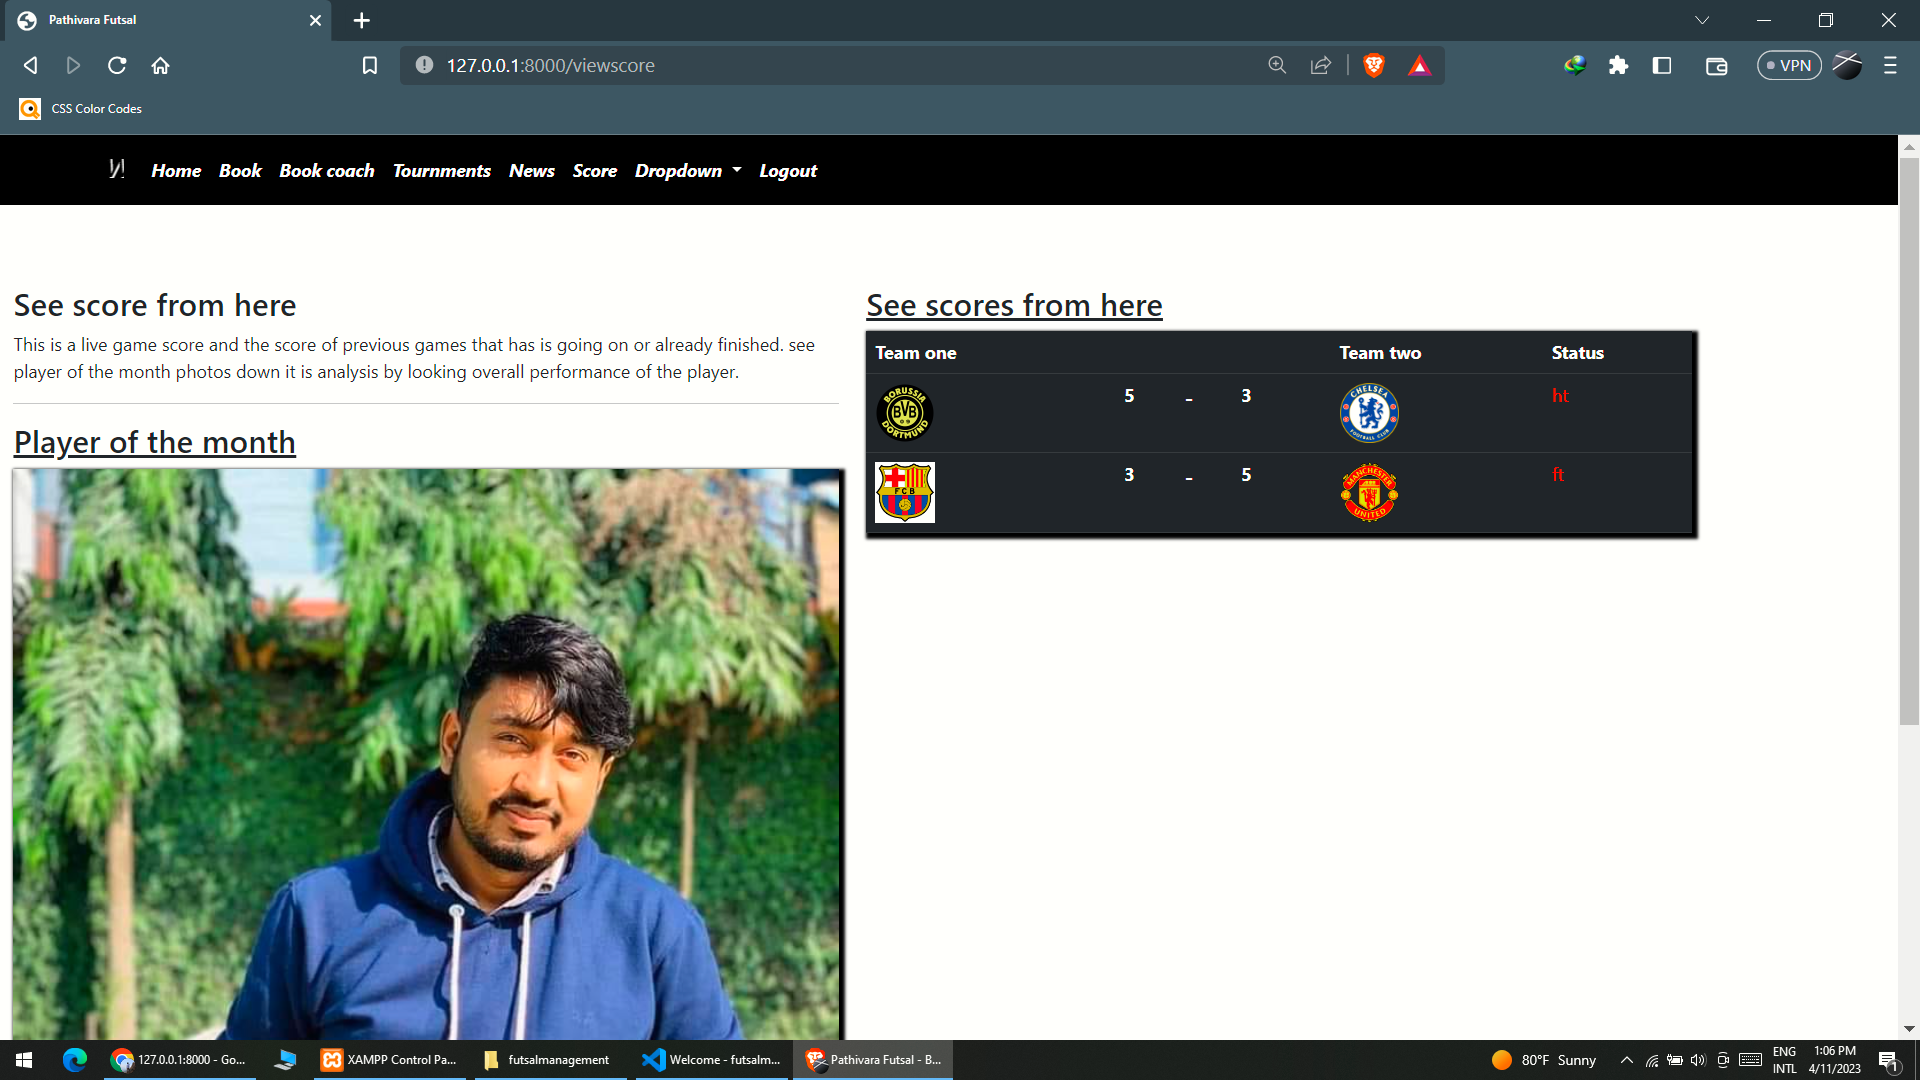Toggle the VPN button in the toolbar

coord(1788,65)
